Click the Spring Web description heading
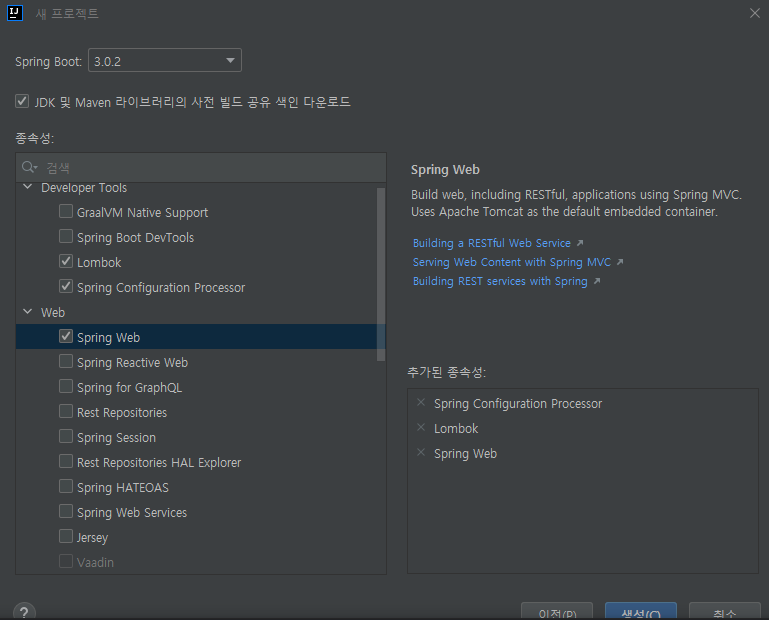The image size is (769, 620). point(445,170)
